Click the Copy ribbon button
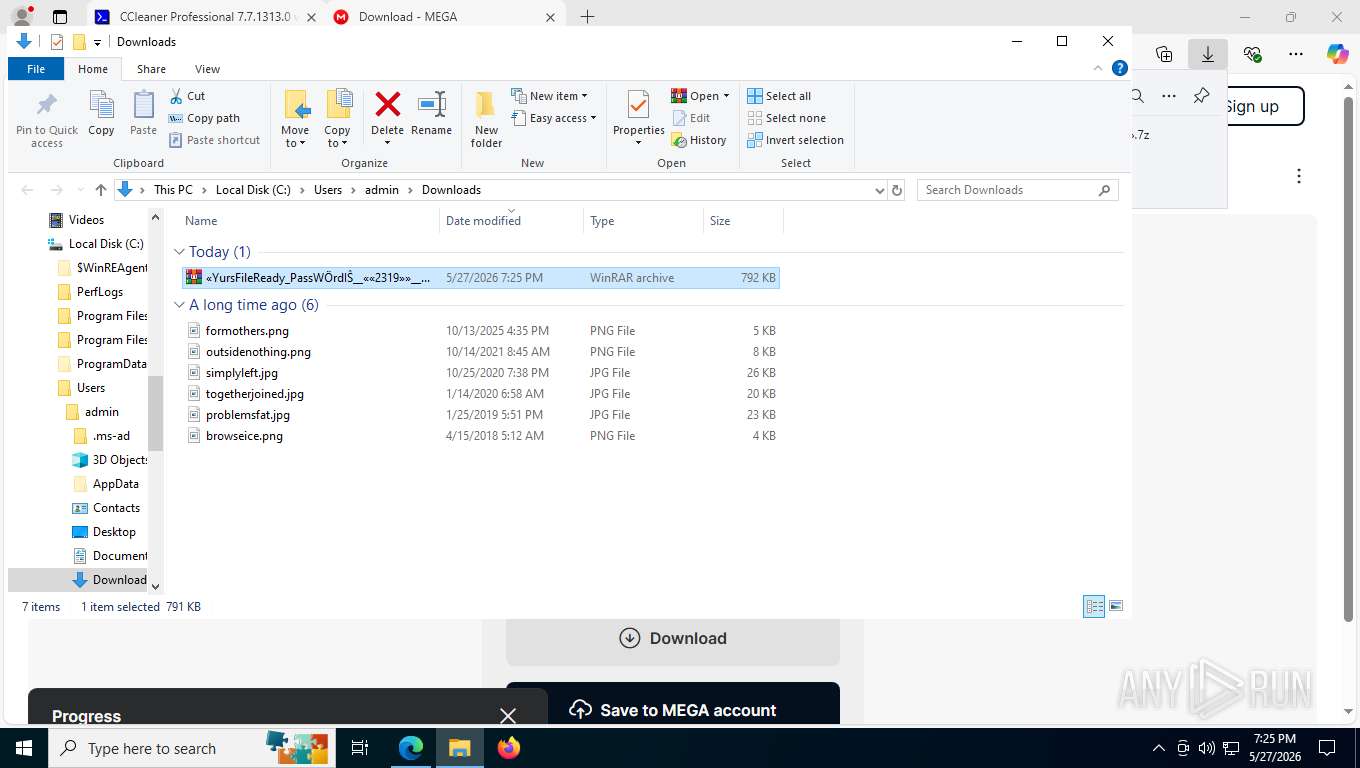Viewport: 1360px width, 768px height. click(x=101, y=114)
